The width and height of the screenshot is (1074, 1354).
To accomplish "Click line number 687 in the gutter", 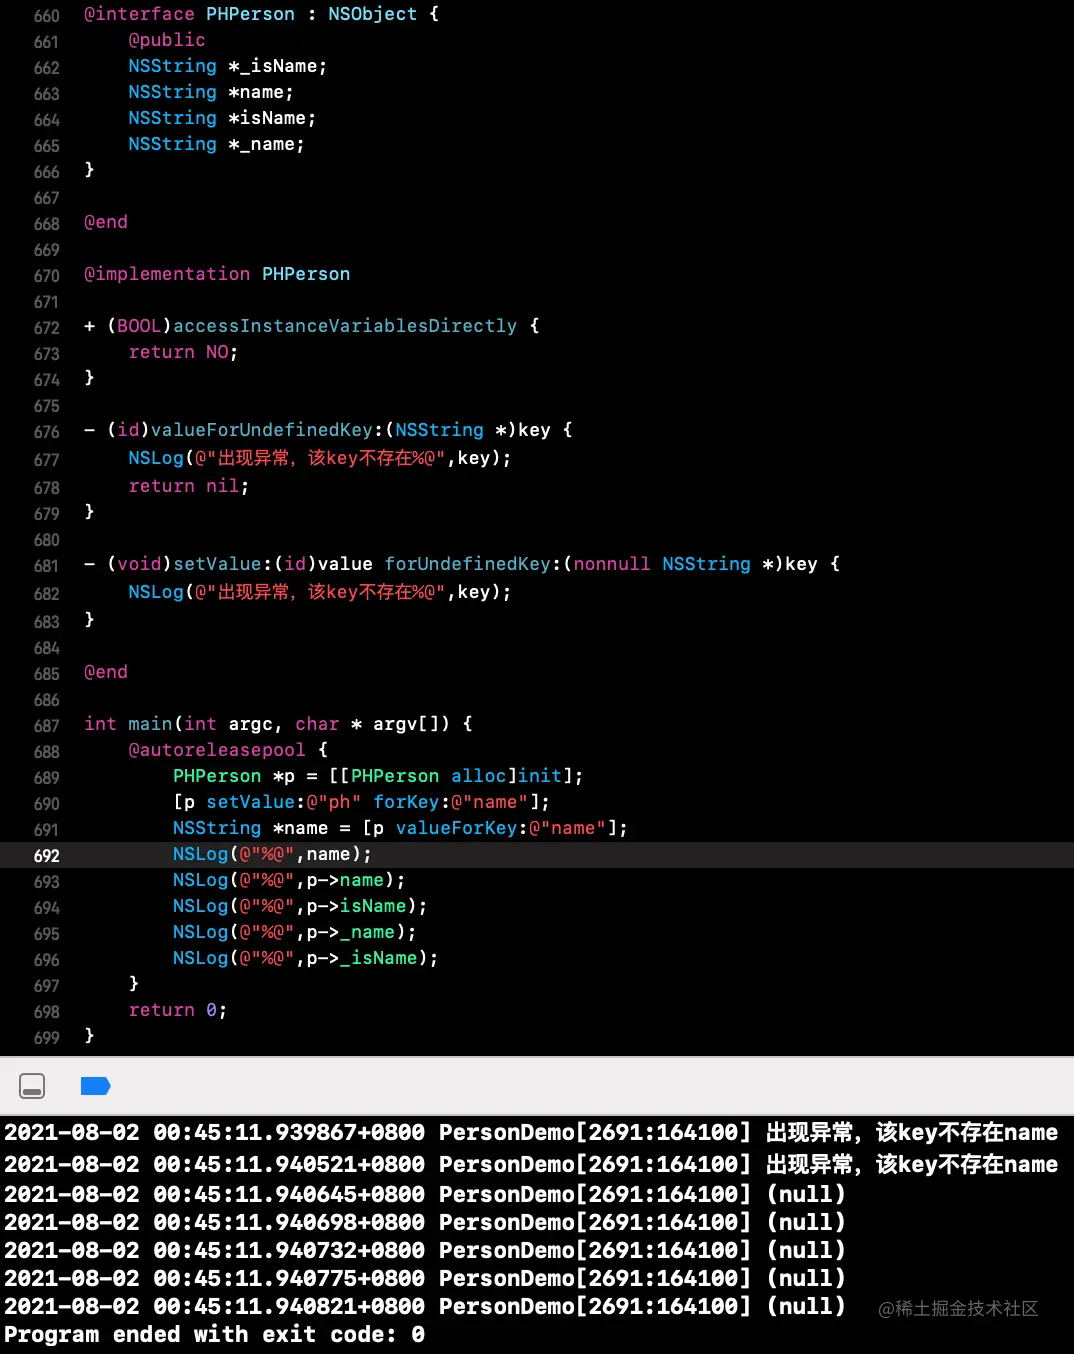I will (x=46, y=726).
